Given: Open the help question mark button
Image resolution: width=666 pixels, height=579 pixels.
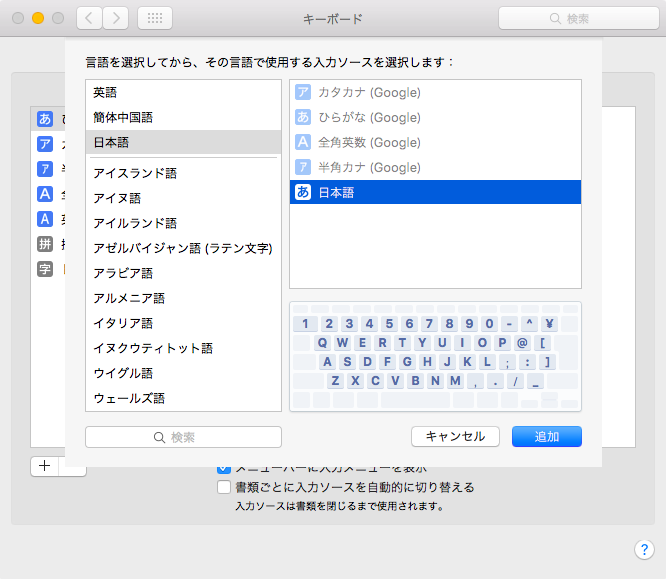Looking at the screenshot, I should (x=644, y=550).
